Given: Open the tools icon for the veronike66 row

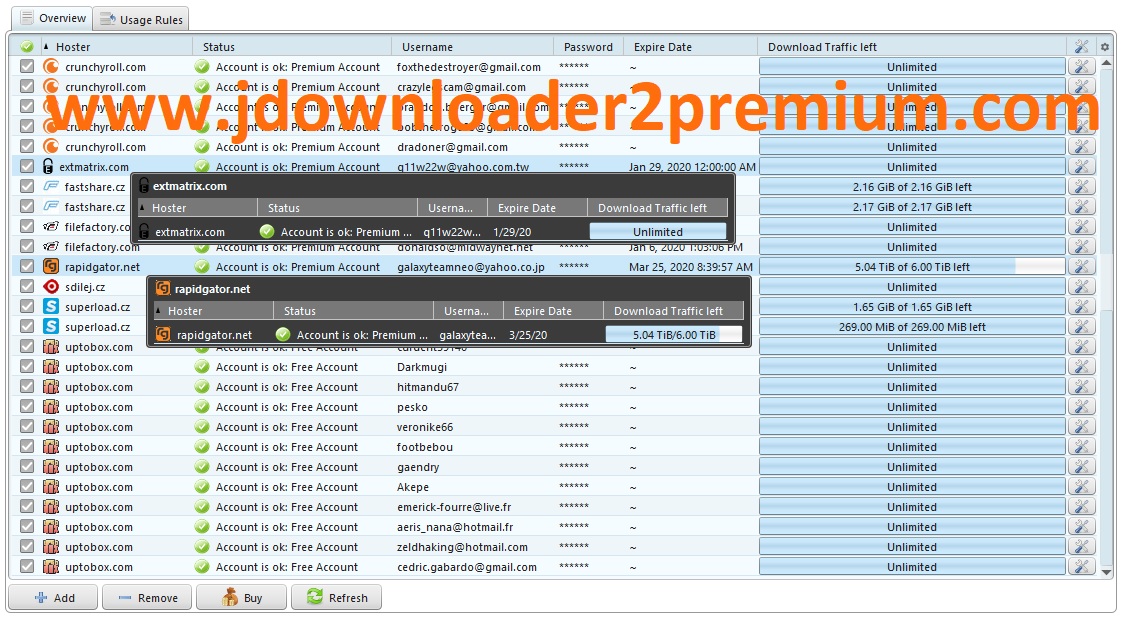Looking at the screenshot, I should click(1081, 427).
